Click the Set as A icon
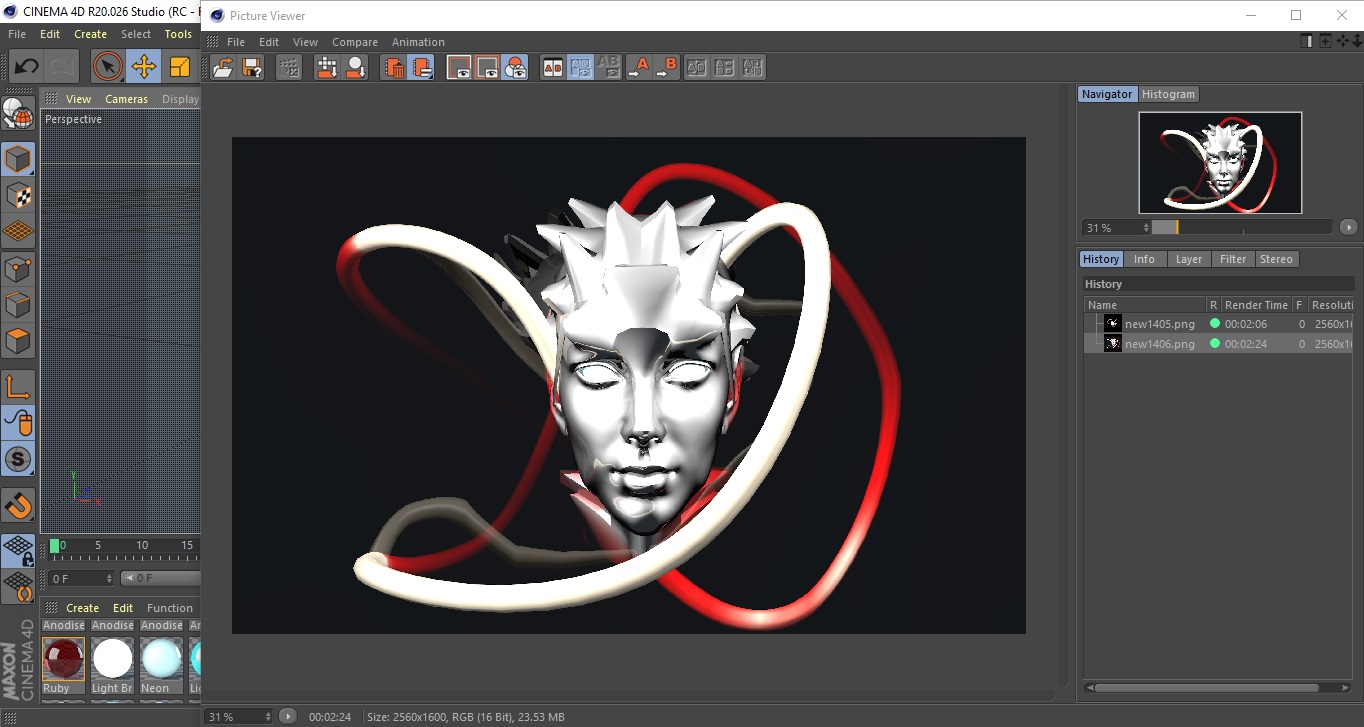The image size is (1364, 727). (638, 67)
